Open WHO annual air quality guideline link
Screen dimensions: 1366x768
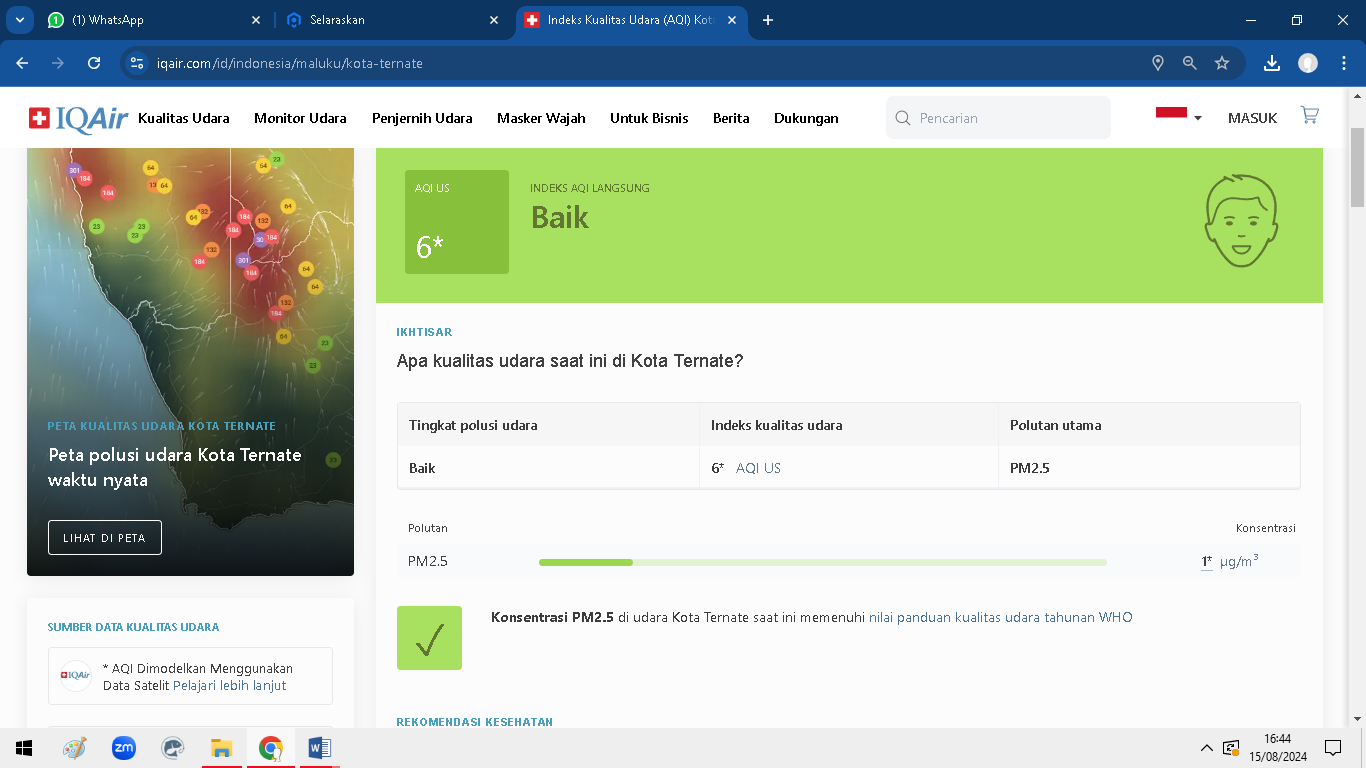pos(1001,617)
